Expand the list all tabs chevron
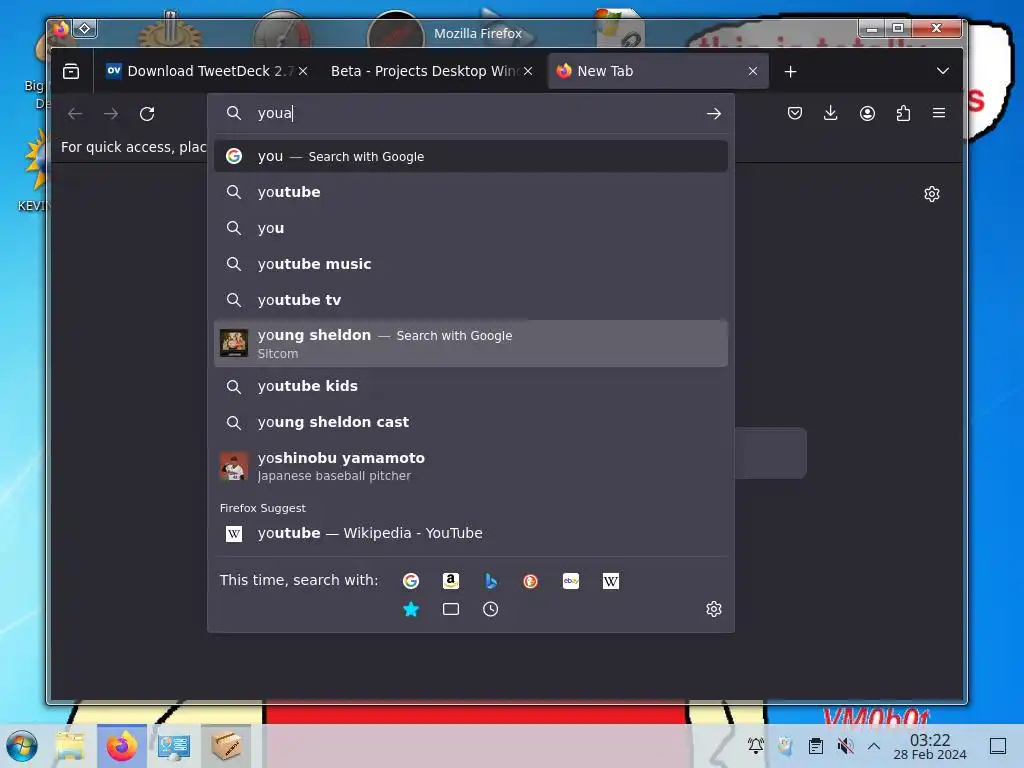This screenshot has height=768, width=1024. point(942,71)
